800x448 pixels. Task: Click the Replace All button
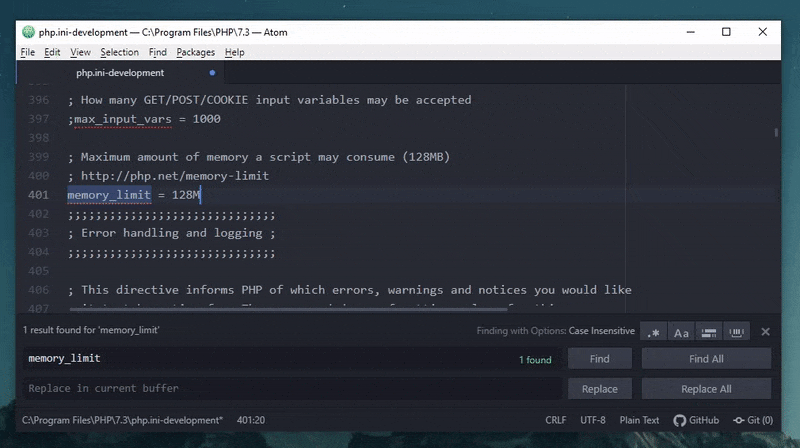706,389
